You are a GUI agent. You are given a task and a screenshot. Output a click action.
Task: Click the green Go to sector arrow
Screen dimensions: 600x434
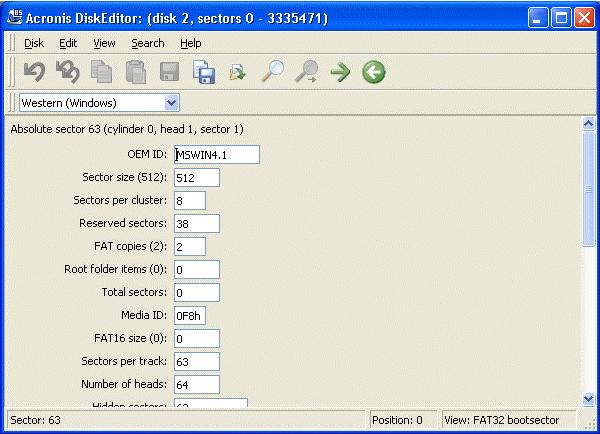click(340, 72)
